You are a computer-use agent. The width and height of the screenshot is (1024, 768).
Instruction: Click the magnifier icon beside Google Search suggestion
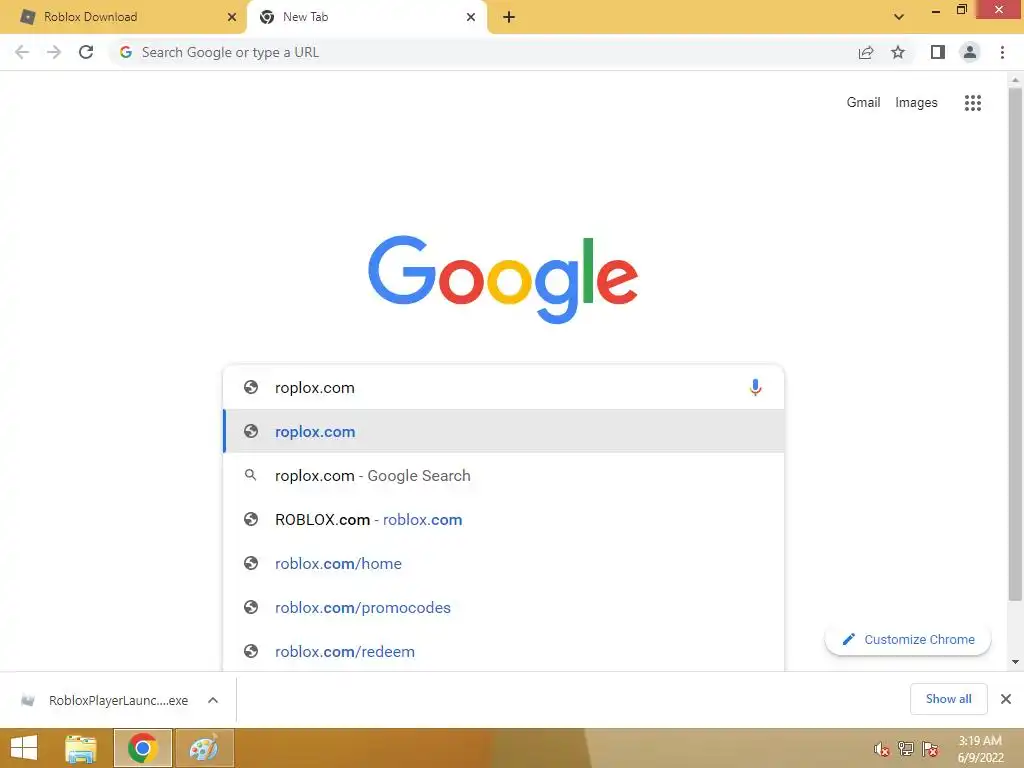250,475
